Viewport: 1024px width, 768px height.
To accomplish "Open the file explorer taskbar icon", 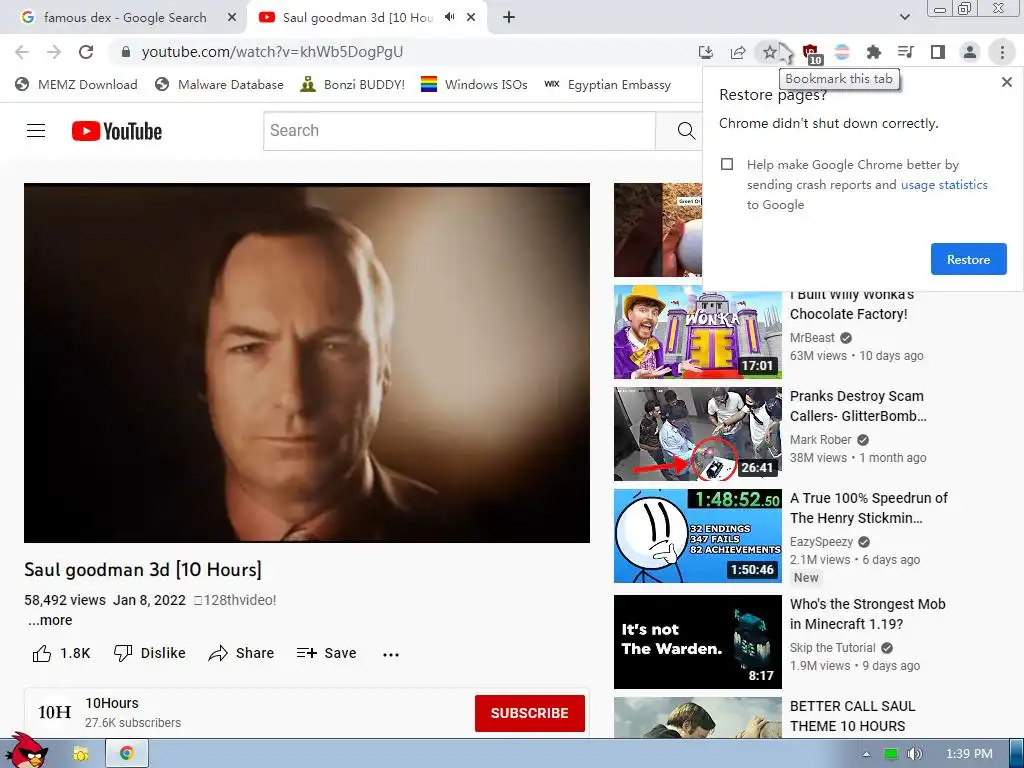I will pyautogui.click(x=81, y=754).
